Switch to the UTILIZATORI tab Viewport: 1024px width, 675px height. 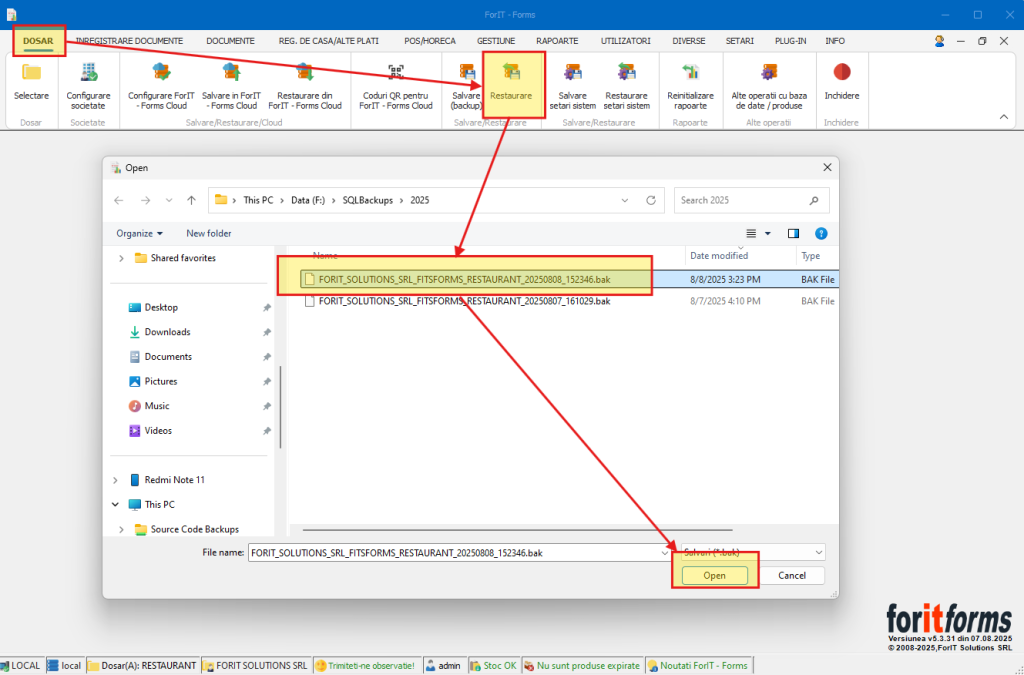(x=626, y=41)
